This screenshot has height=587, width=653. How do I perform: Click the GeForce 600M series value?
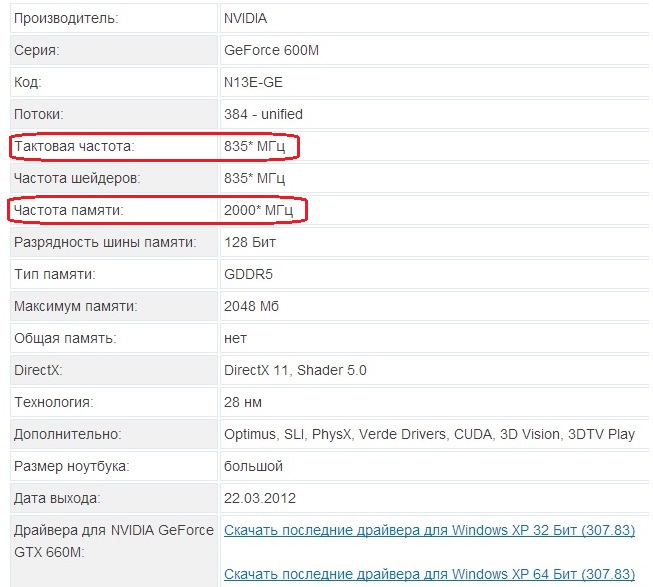click(272, 50)
